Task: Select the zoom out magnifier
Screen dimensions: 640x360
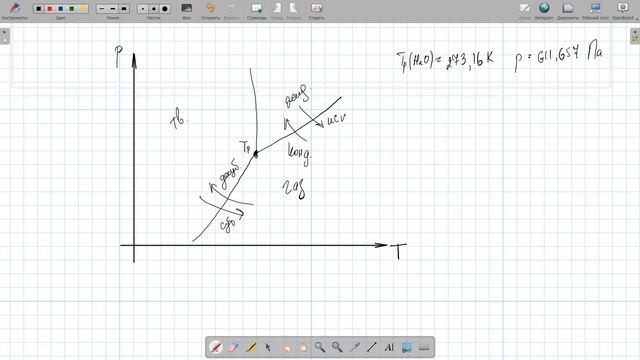Action: [337, 347]
